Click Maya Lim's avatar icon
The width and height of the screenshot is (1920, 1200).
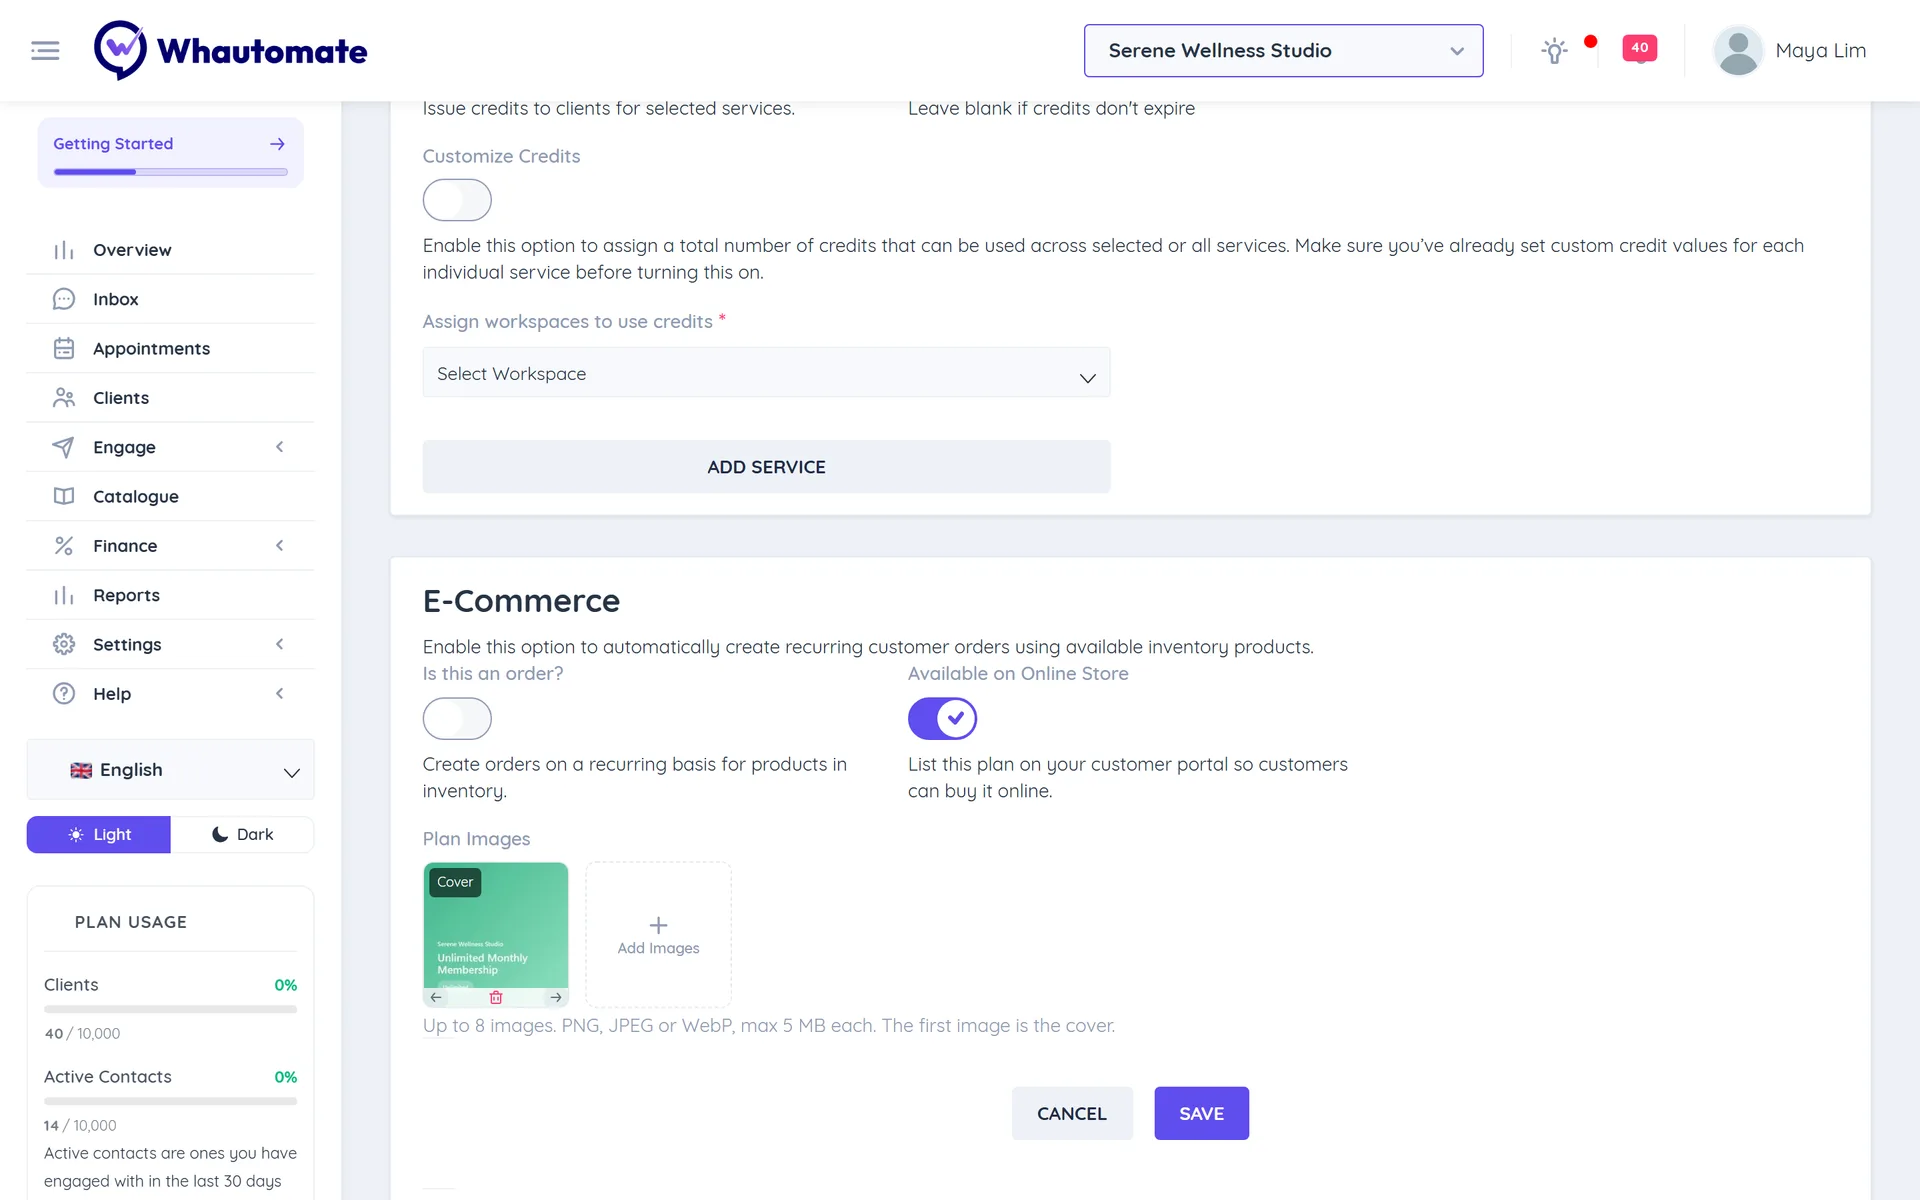(x=1738, y=50)
